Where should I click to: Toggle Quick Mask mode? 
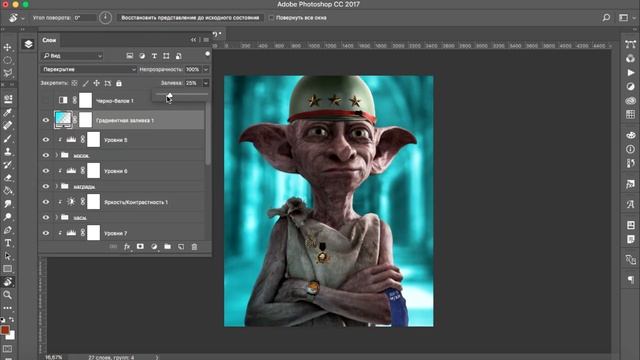[x=7, y=349]
